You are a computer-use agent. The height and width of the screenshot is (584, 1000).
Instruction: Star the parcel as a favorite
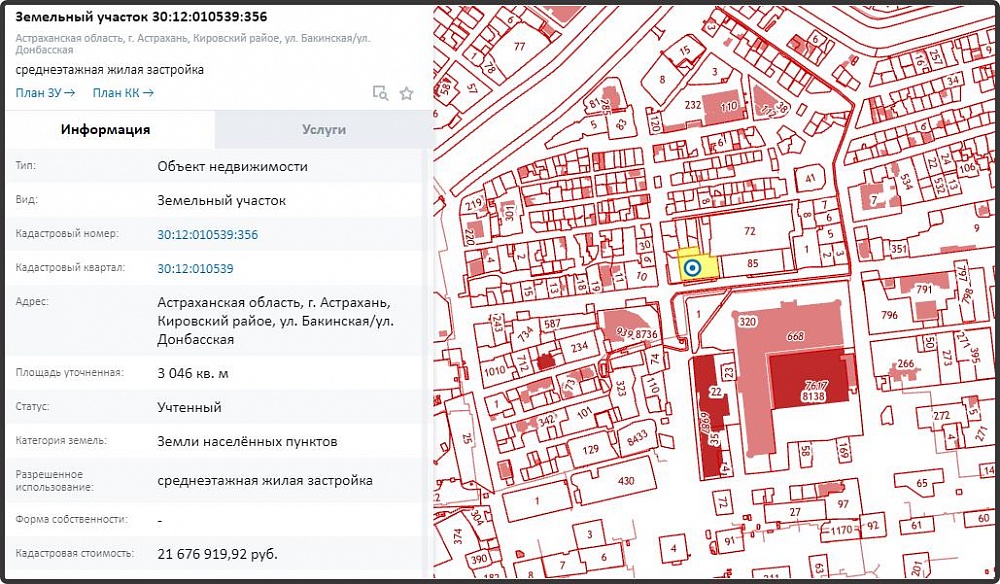[406, 93]
